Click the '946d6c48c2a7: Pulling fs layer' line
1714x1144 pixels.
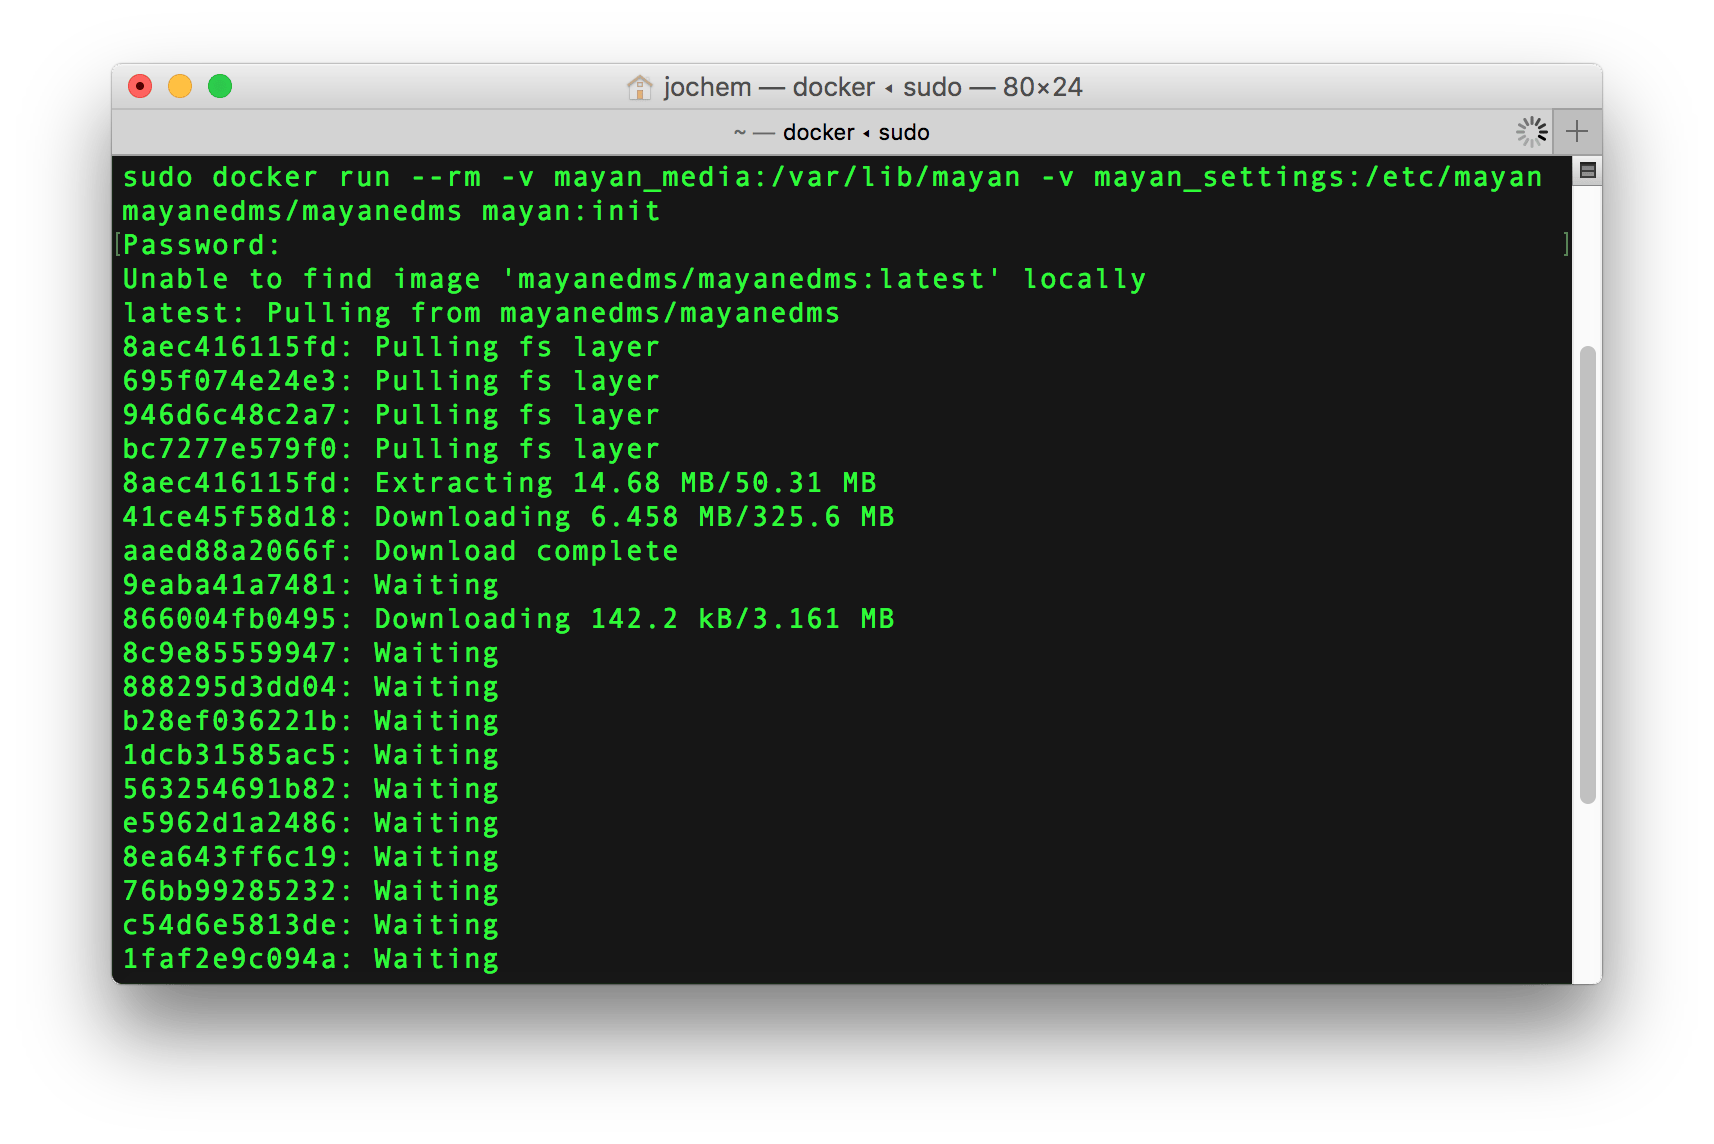391,415
